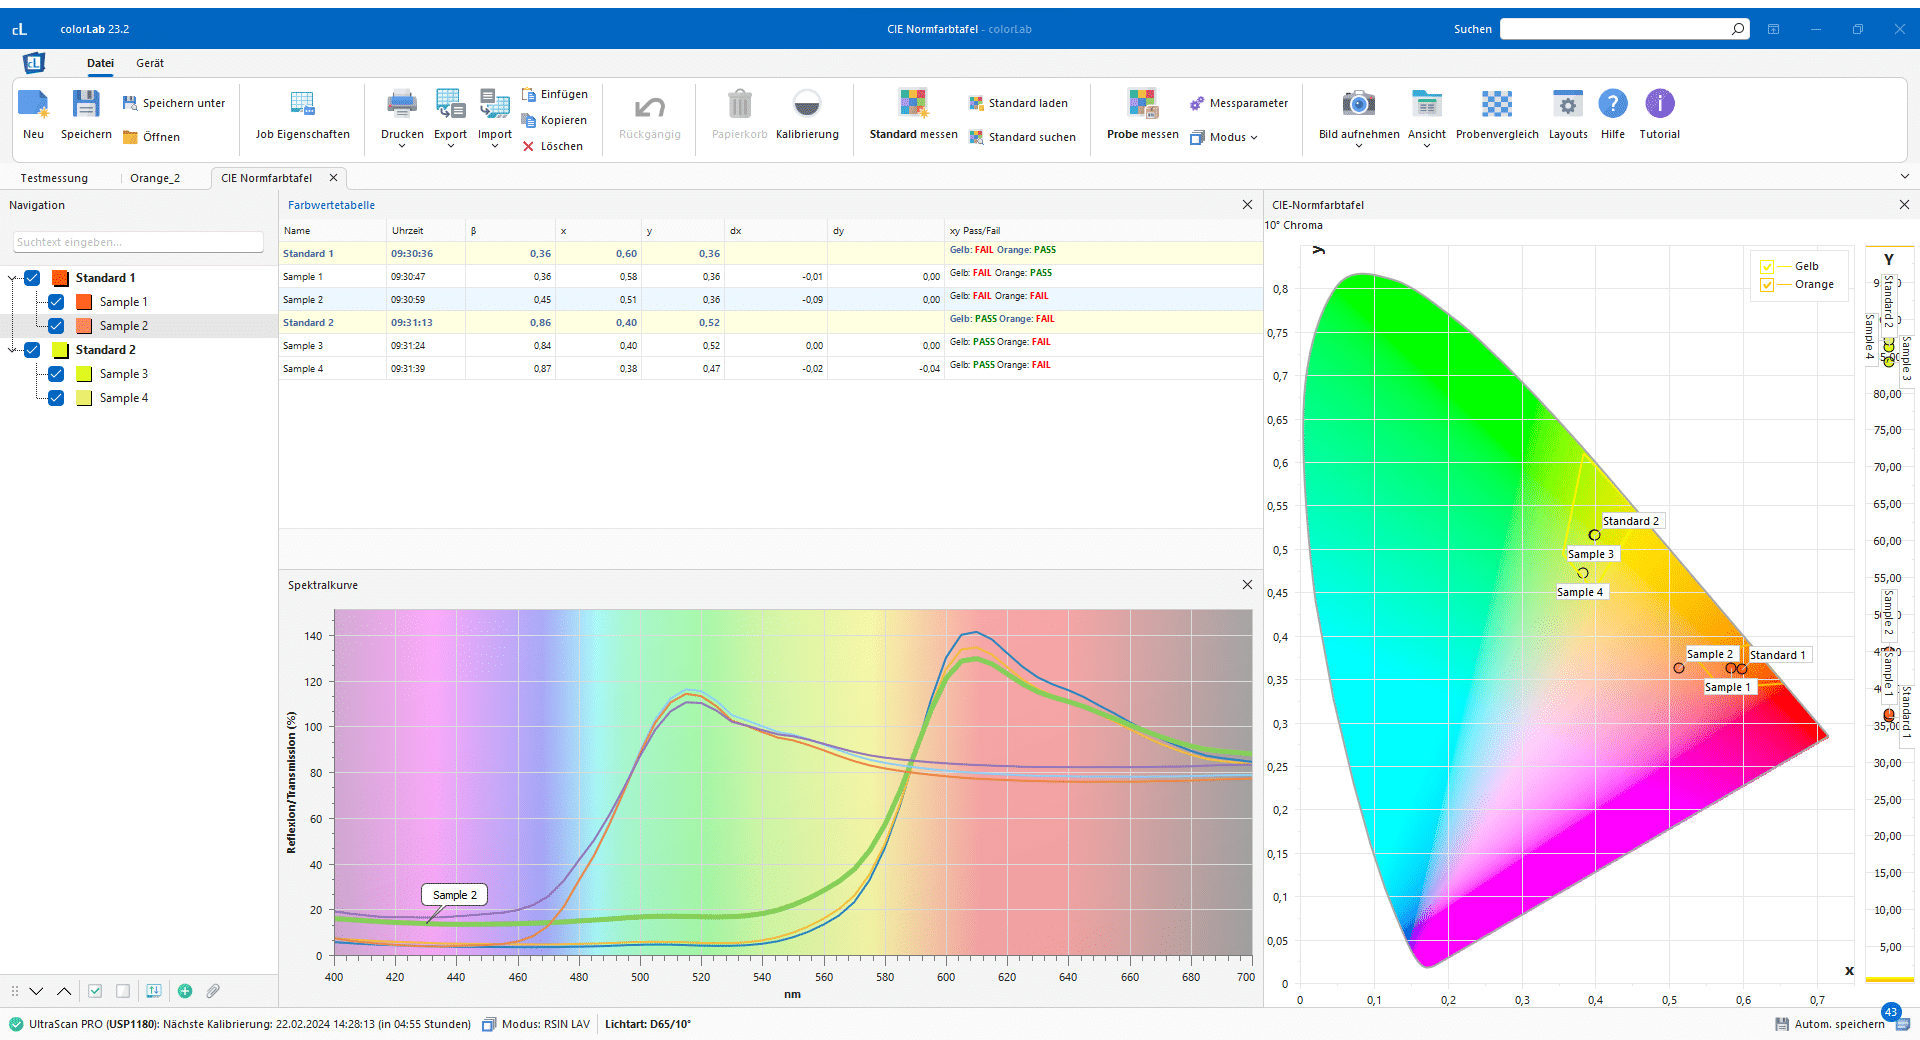This screenshot has height=1040, width=1920.
Task: Close the Farbwertetabelle panel
Action: coord(1247,205)
